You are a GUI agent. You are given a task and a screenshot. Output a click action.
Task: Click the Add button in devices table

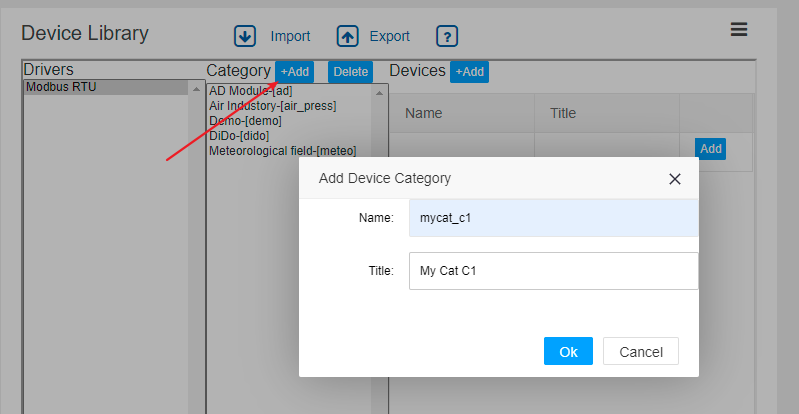click(710, 149)
